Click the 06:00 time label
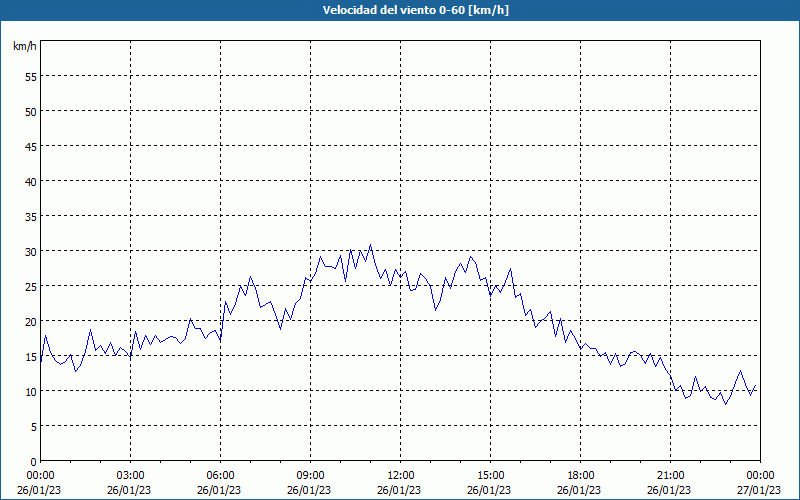Screen dimensions: 800x500 click(x=220, y=476)
